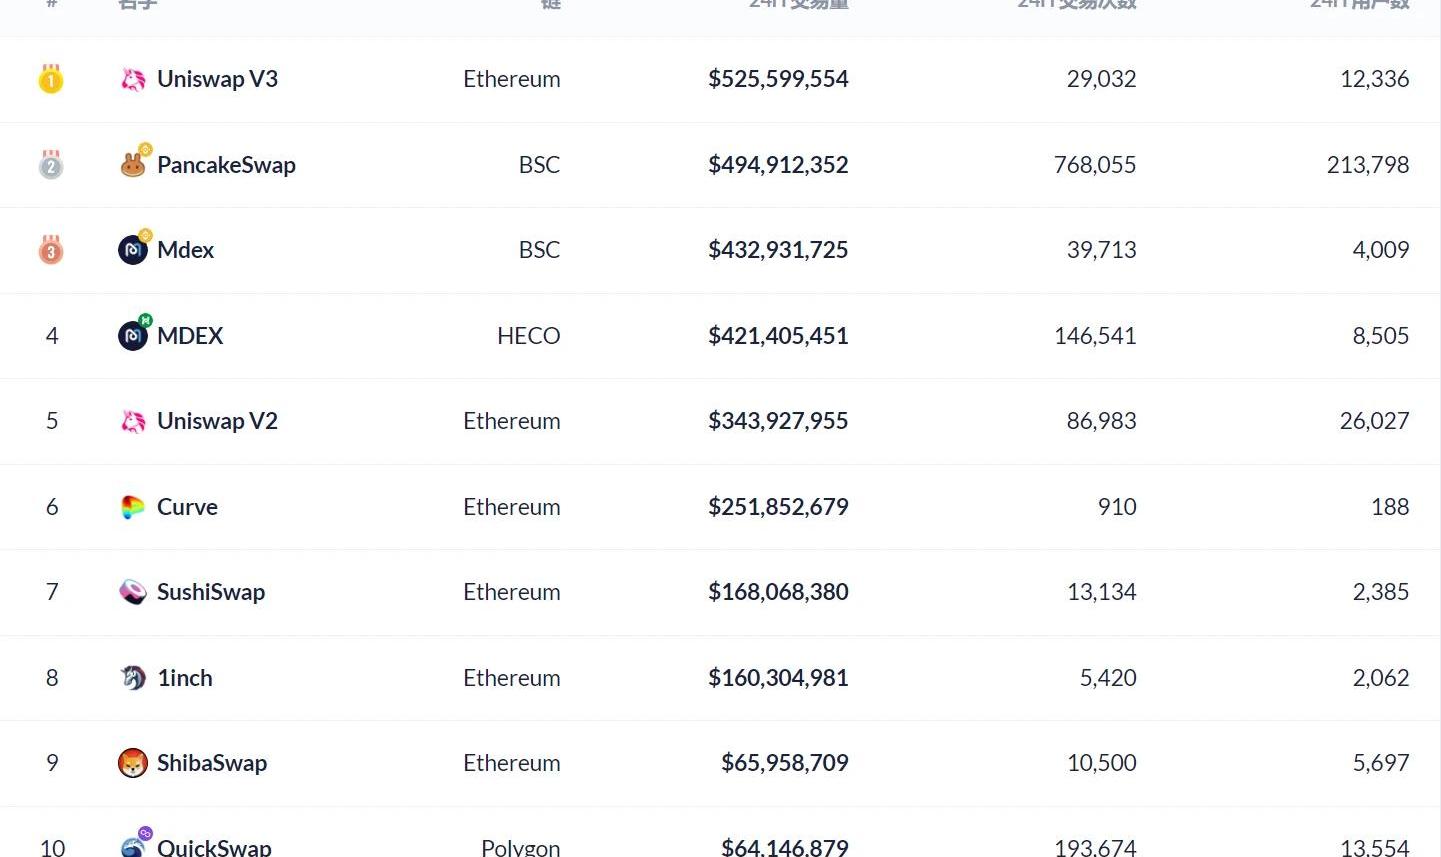Click the bronze third-place medal icon

point(51,250)
